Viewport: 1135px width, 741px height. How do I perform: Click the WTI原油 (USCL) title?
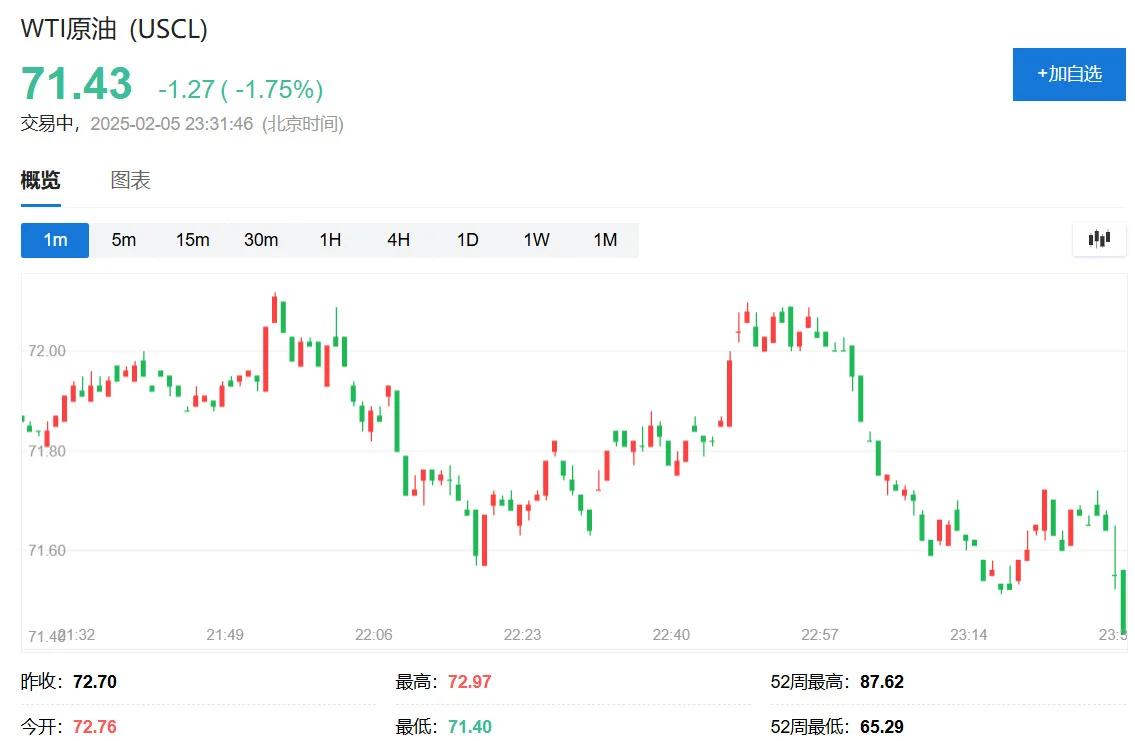114,29
